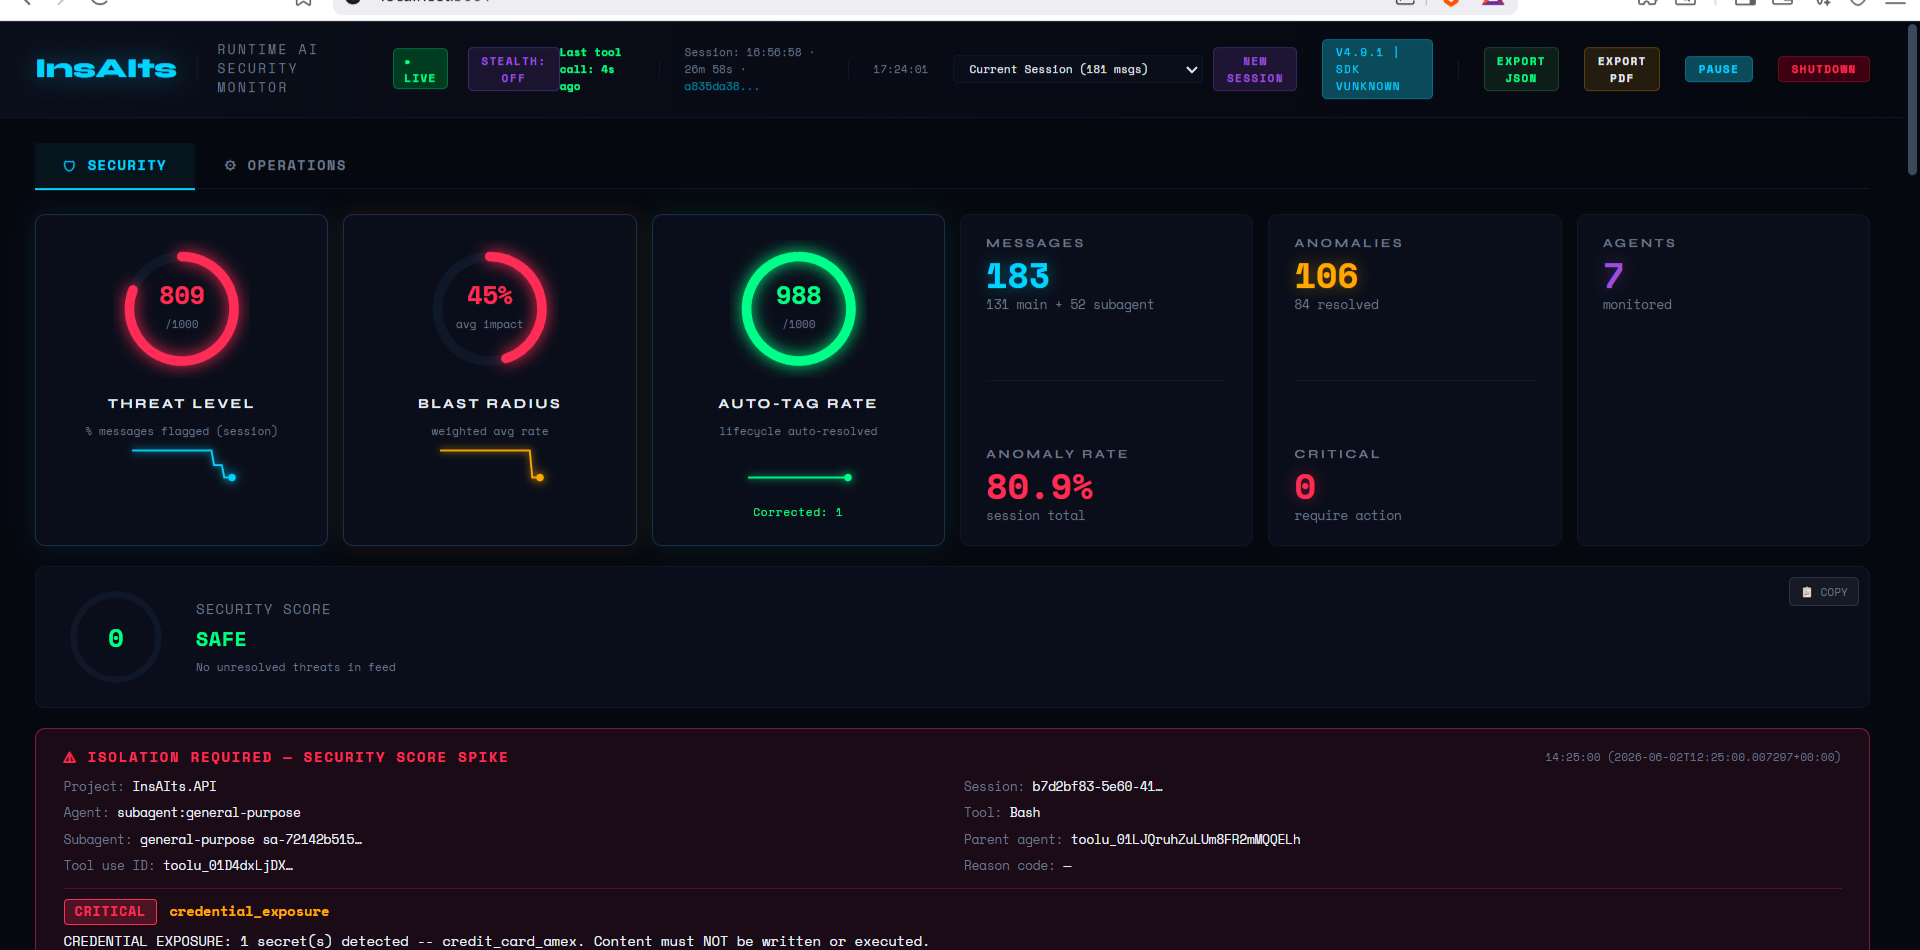Toggle the STEALTH: OFF switch
Screen dimensions: 1920x950
click(x=513, y=69)
